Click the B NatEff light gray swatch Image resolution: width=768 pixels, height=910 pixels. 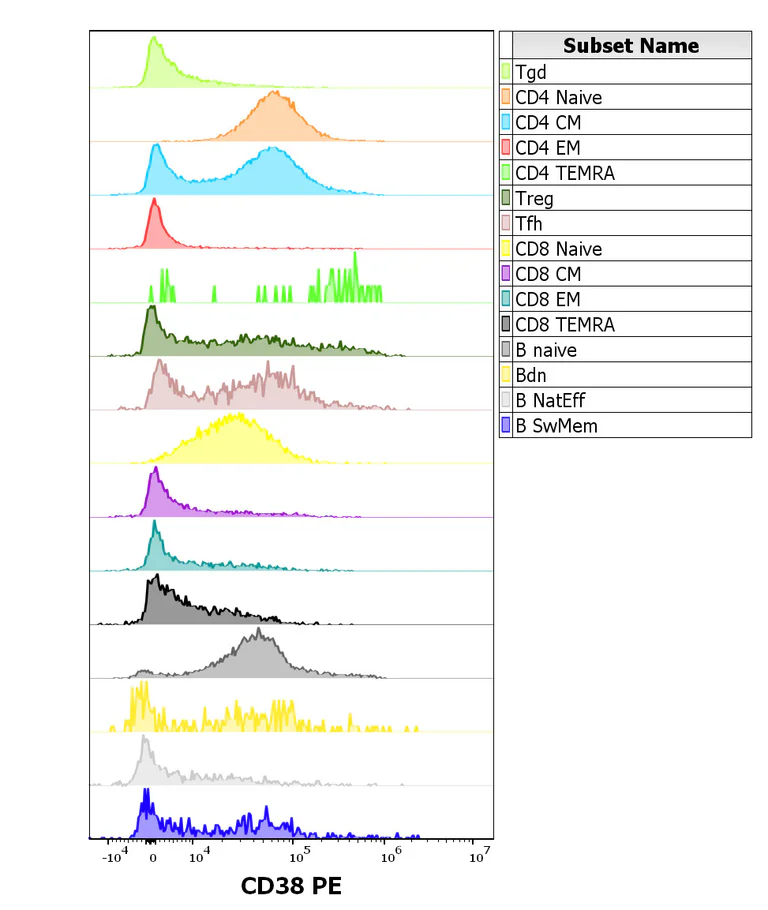click(506, 400)
